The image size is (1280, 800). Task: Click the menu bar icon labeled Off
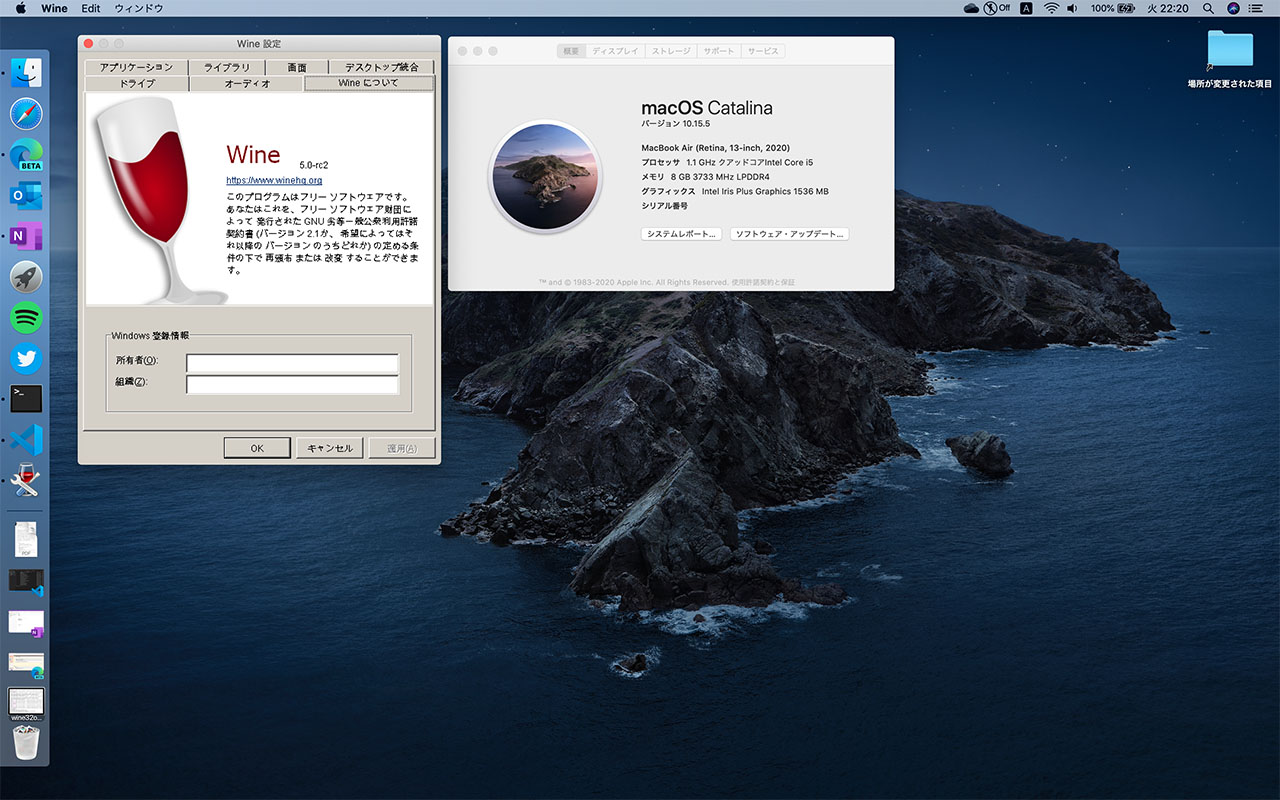point(997,8)
